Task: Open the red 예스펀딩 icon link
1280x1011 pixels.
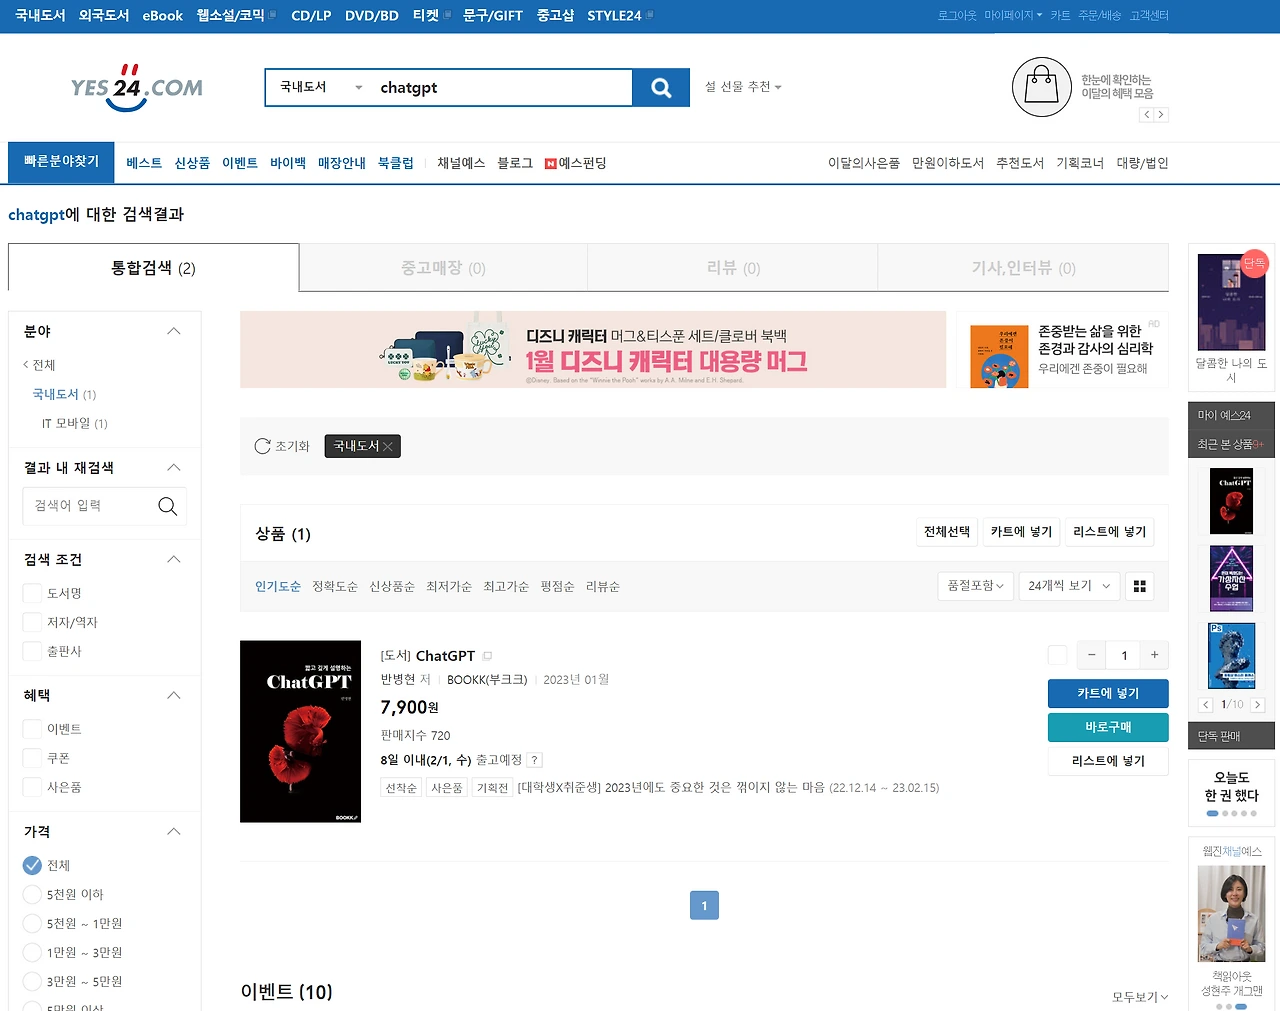Action: click(550, 164)
